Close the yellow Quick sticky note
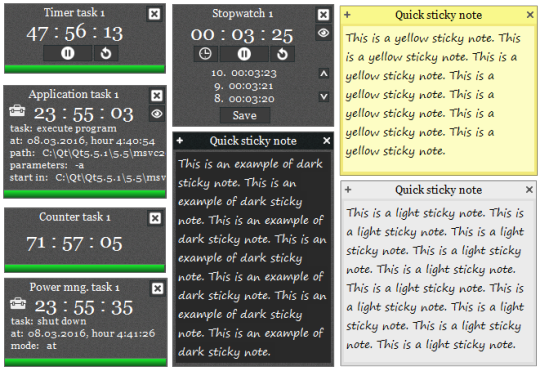540x371 pixels. pyautogui.click(x=530, y=14)
